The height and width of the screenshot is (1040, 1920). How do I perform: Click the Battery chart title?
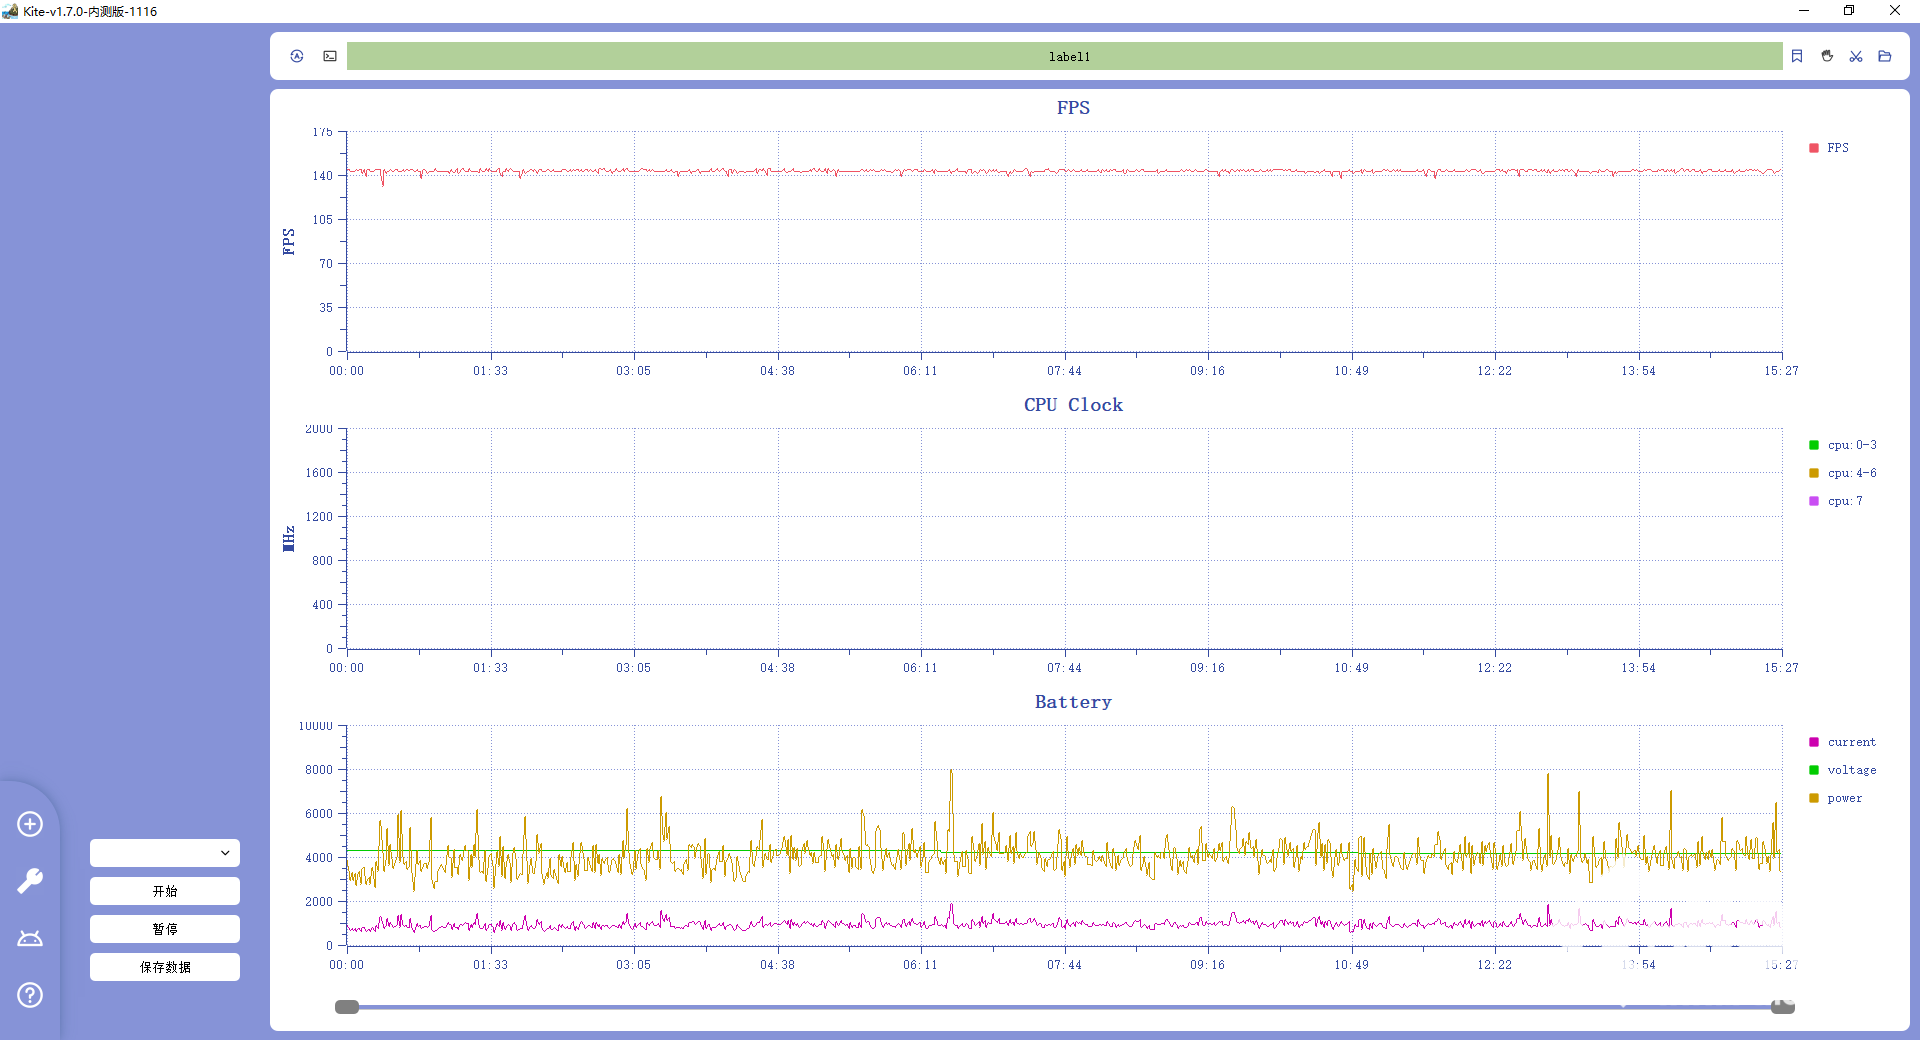coord(1073,702)
